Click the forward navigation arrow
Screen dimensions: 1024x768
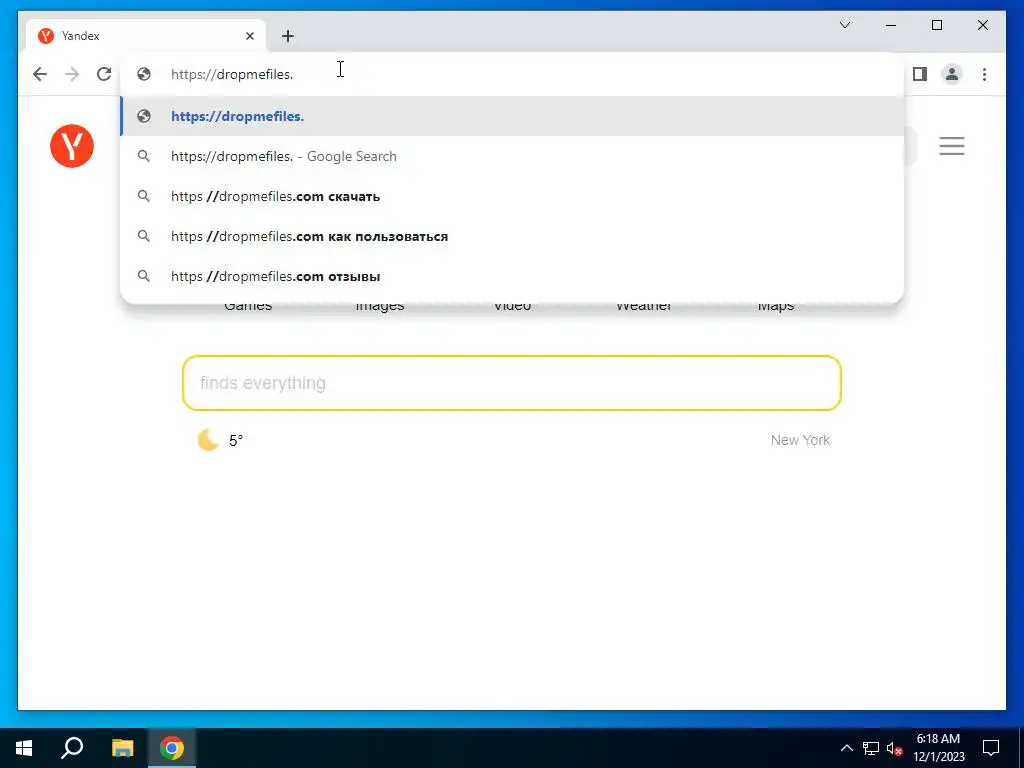[72, 74]
